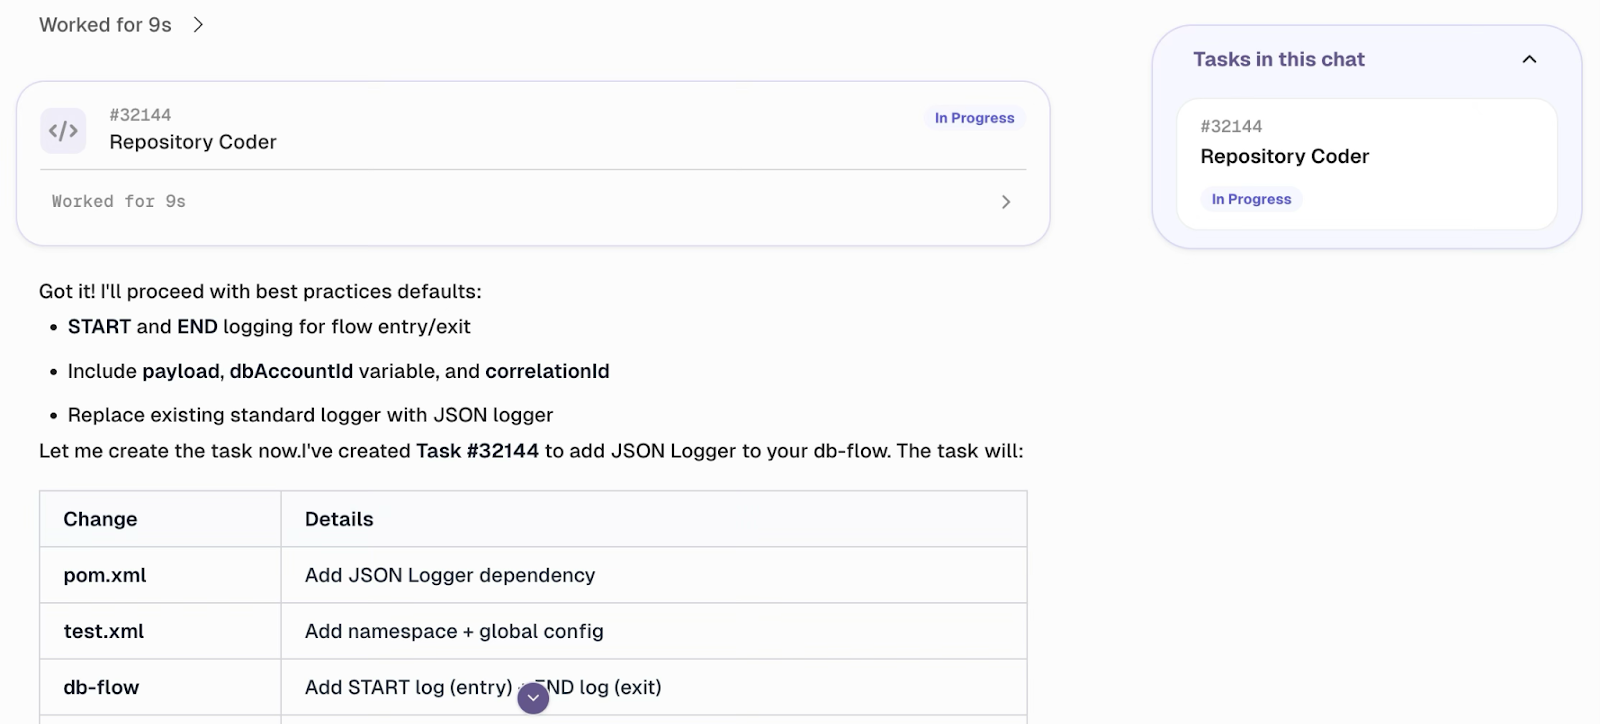Open the #32144 task card in the sidebar
Viewport: 1600px width, 724px height.
pyautogui.click(x=1367, y=163)
